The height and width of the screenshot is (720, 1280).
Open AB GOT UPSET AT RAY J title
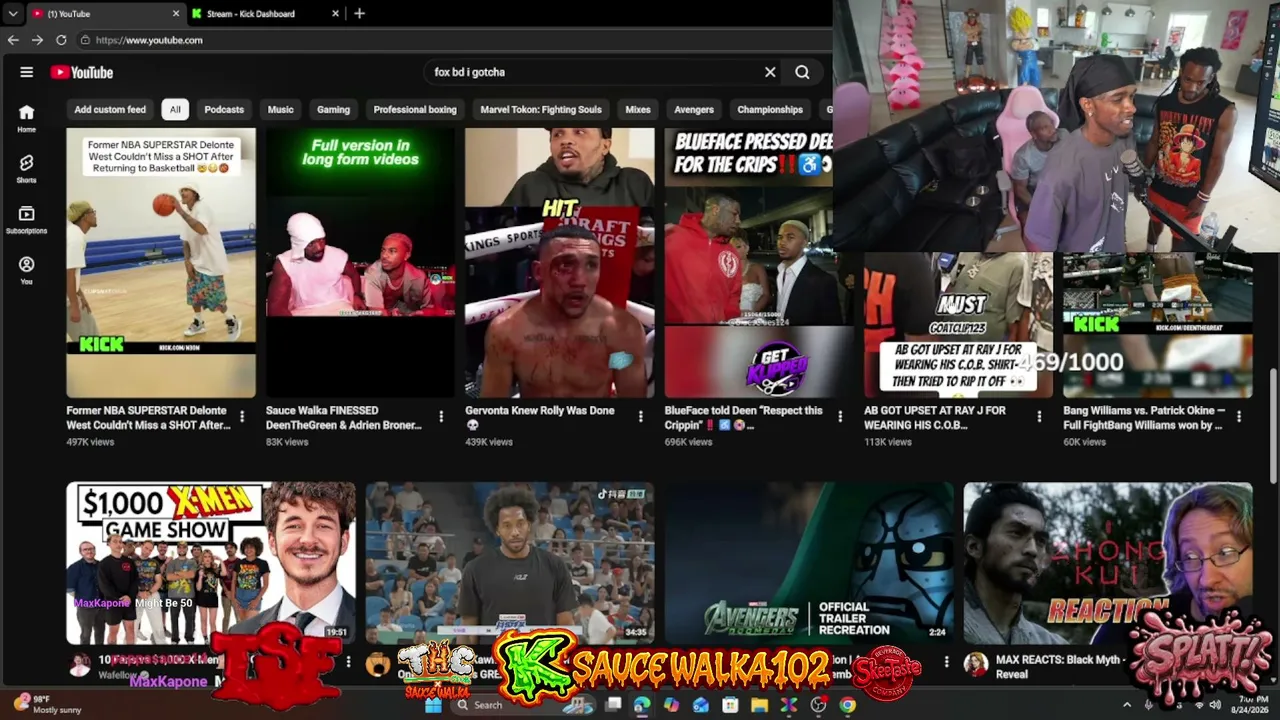coord(935,417)
